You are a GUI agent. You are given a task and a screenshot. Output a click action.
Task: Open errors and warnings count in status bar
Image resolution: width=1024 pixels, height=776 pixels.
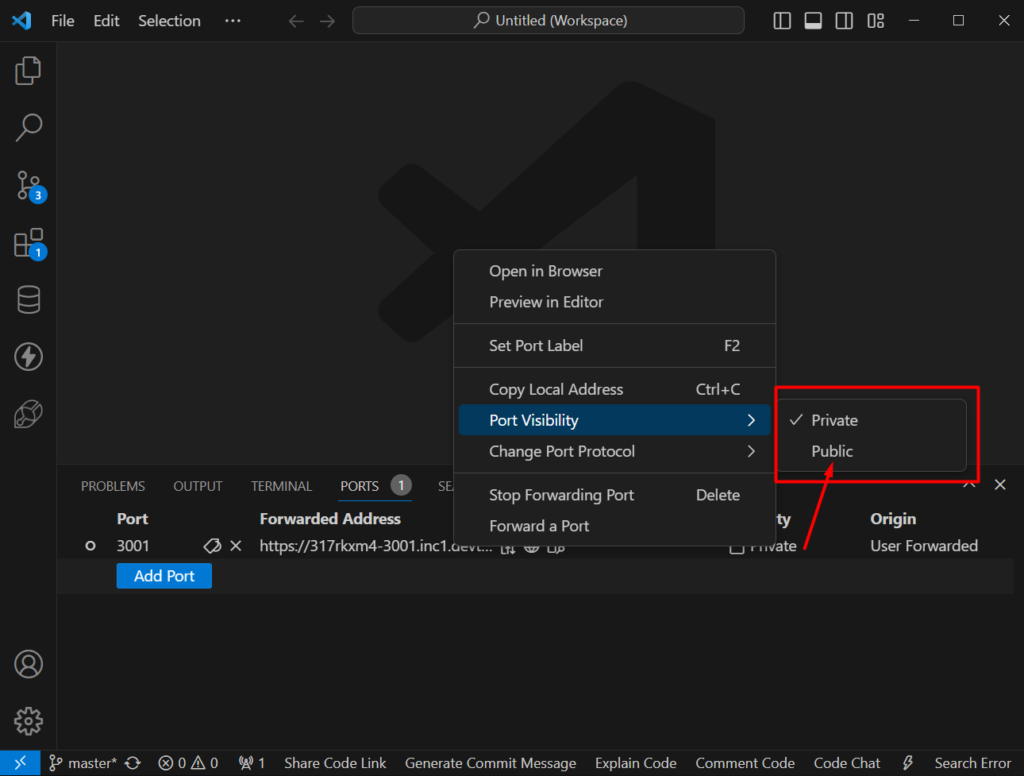click(x=188, y=763)
